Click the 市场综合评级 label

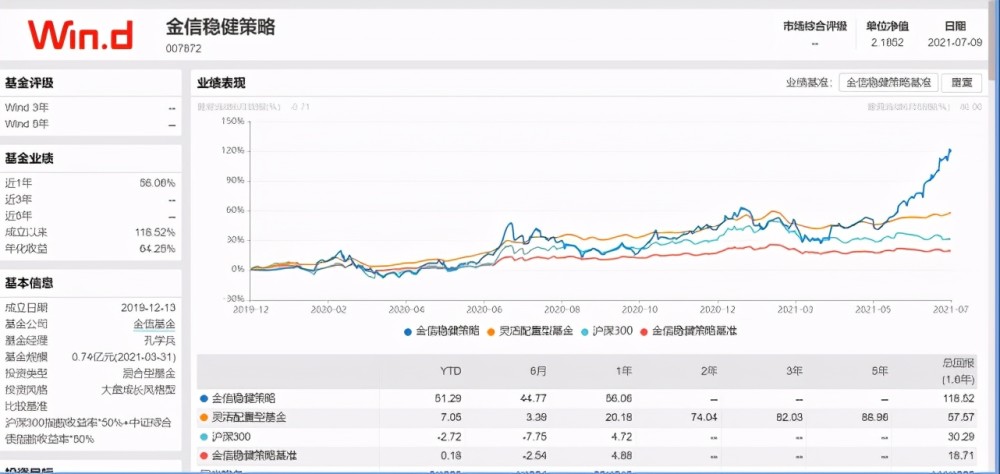pyautogui.click(x=815, y=27)
